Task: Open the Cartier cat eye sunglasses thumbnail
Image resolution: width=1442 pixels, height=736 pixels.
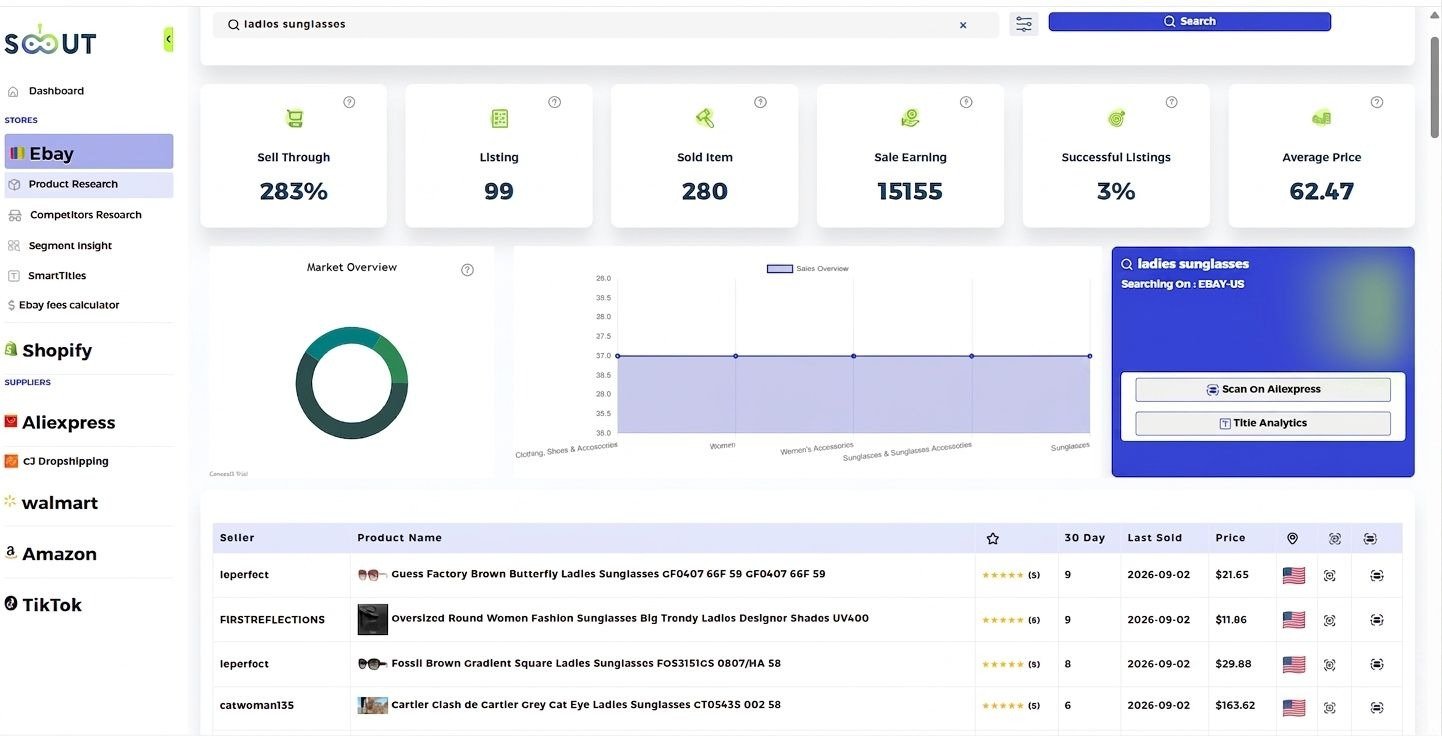Action: 372,705
